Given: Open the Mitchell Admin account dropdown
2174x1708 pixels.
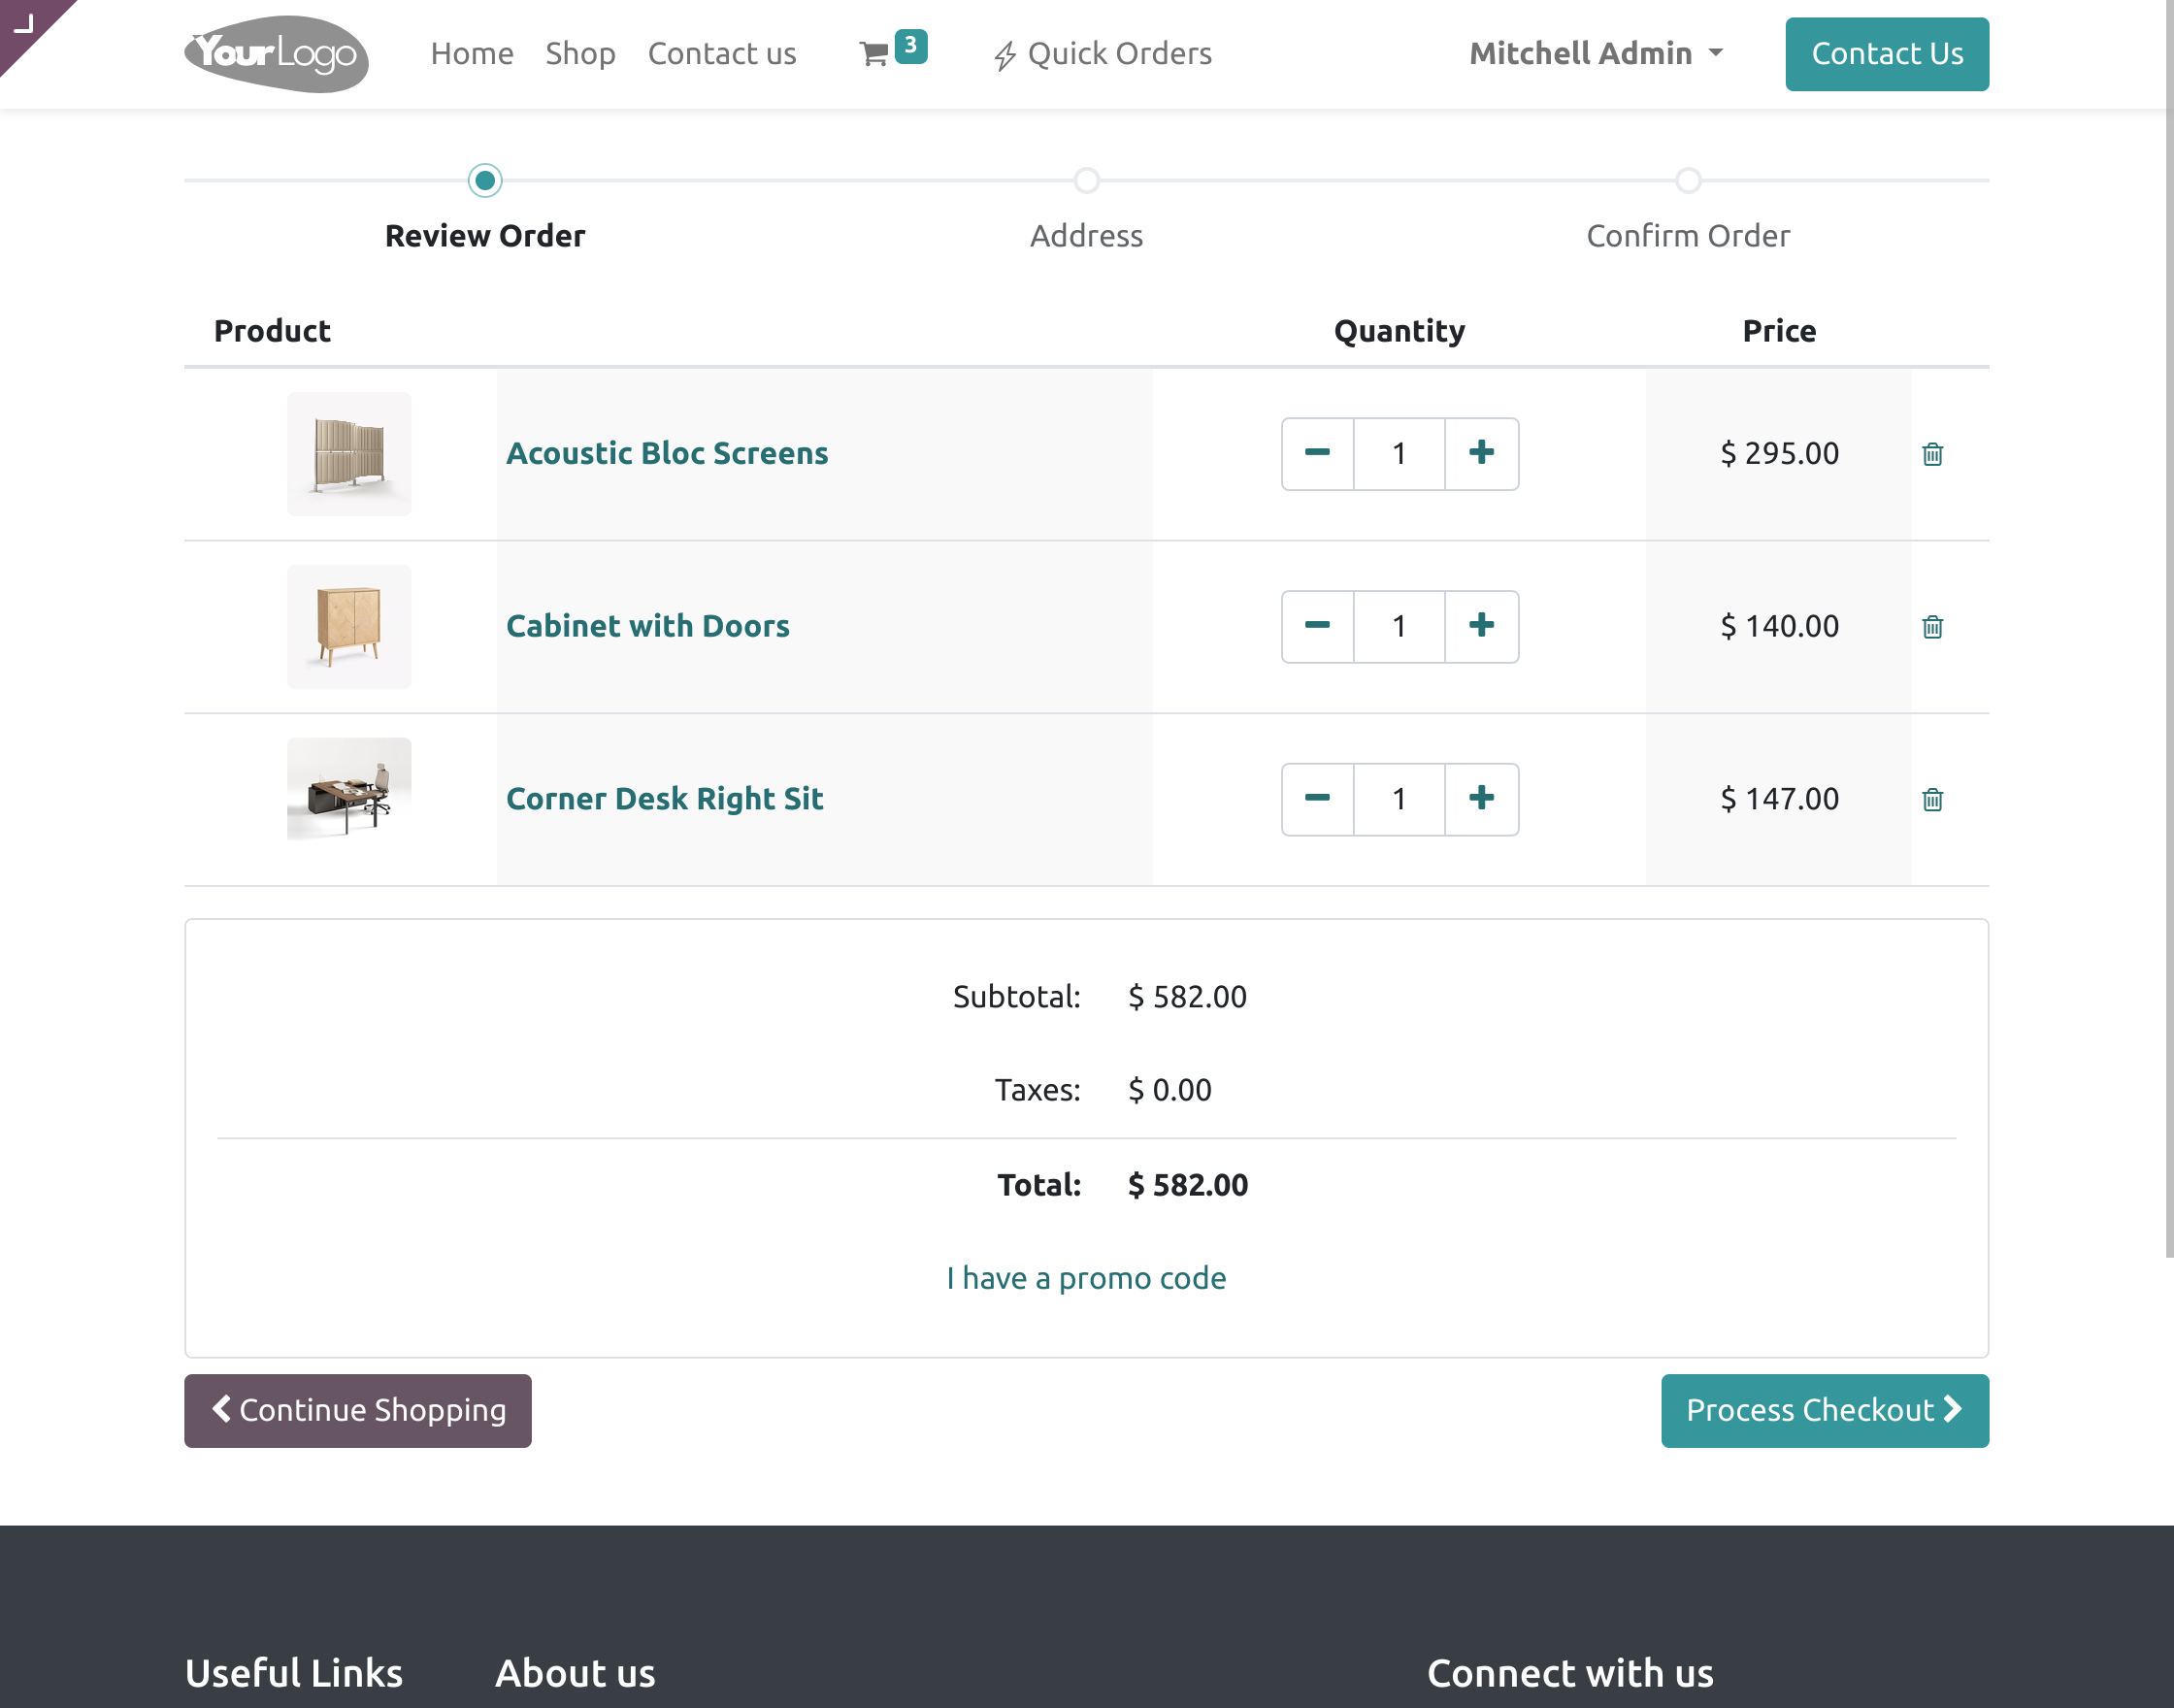Looking at the screenshot, I should coord(1595,54).
